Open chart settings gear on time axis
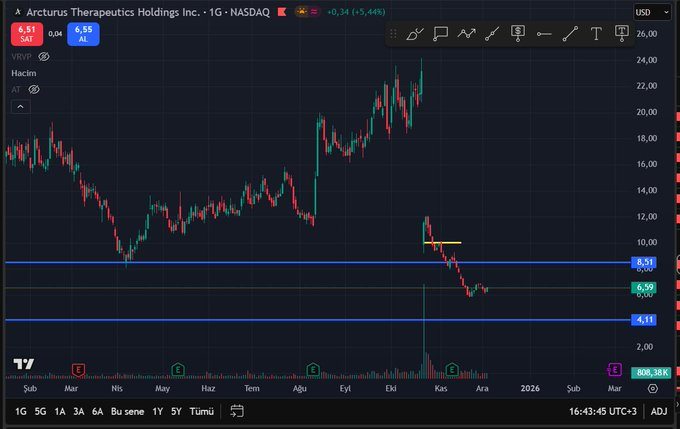The height and width of the screenshot is (429, 680). coord(652,388)
